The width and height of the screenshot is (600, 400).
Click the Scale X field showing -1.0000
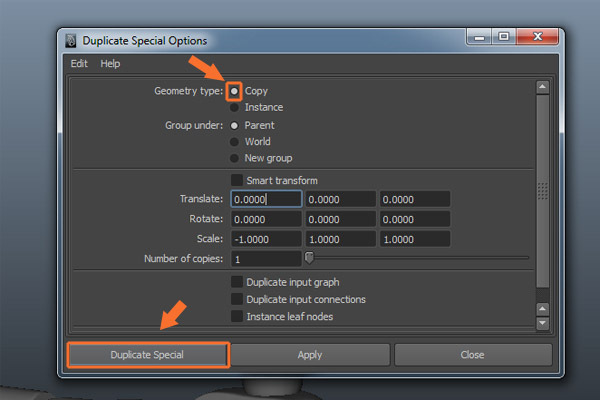tap(266, 239)
